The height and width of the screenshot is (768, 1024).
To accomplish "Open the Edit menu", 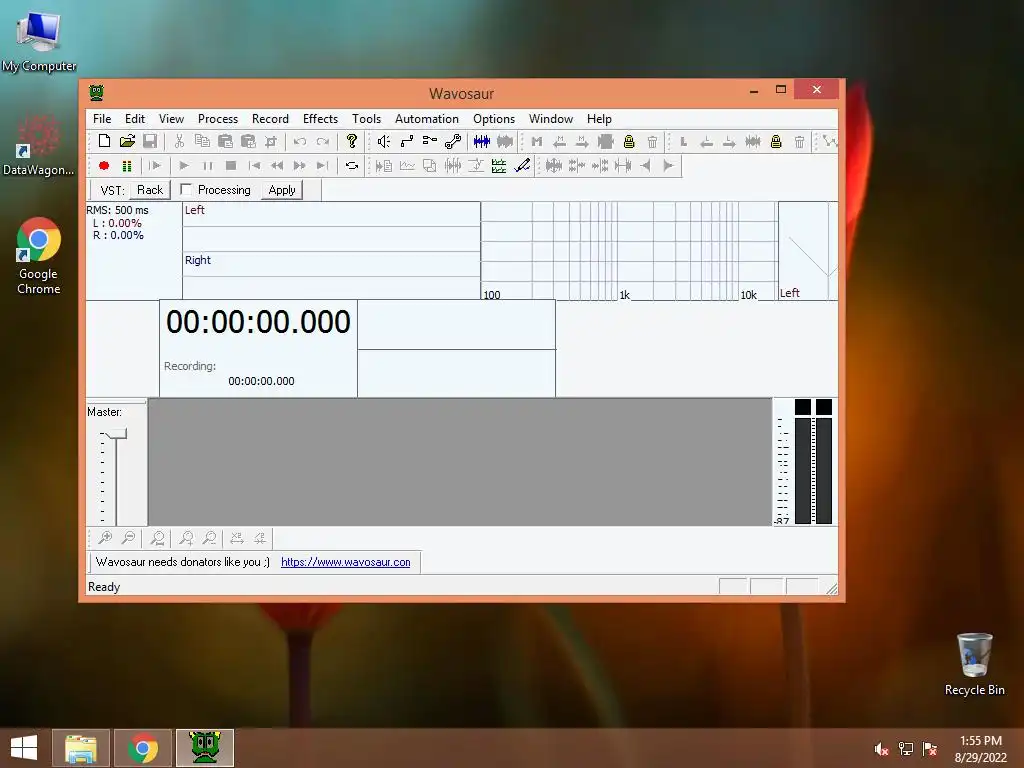I will [x=135, y=119].
